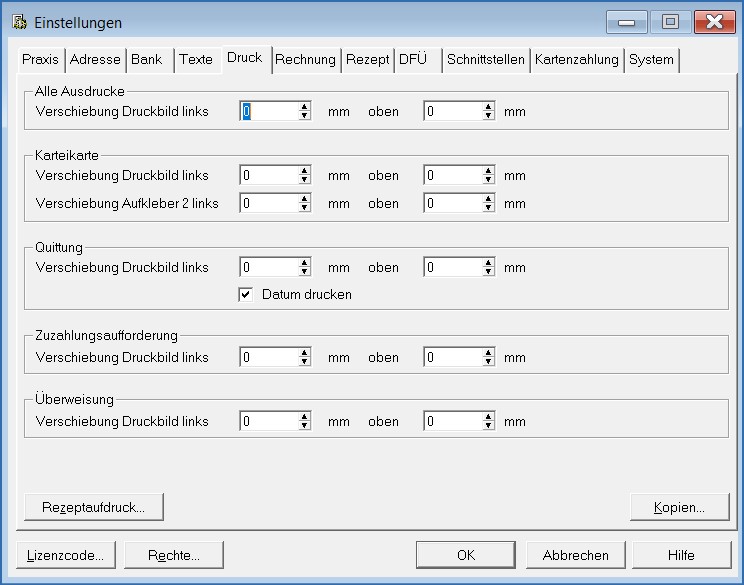Increase Alle Ausdrucke links offset spinner
744x585 pixels.
coord(304,107)
